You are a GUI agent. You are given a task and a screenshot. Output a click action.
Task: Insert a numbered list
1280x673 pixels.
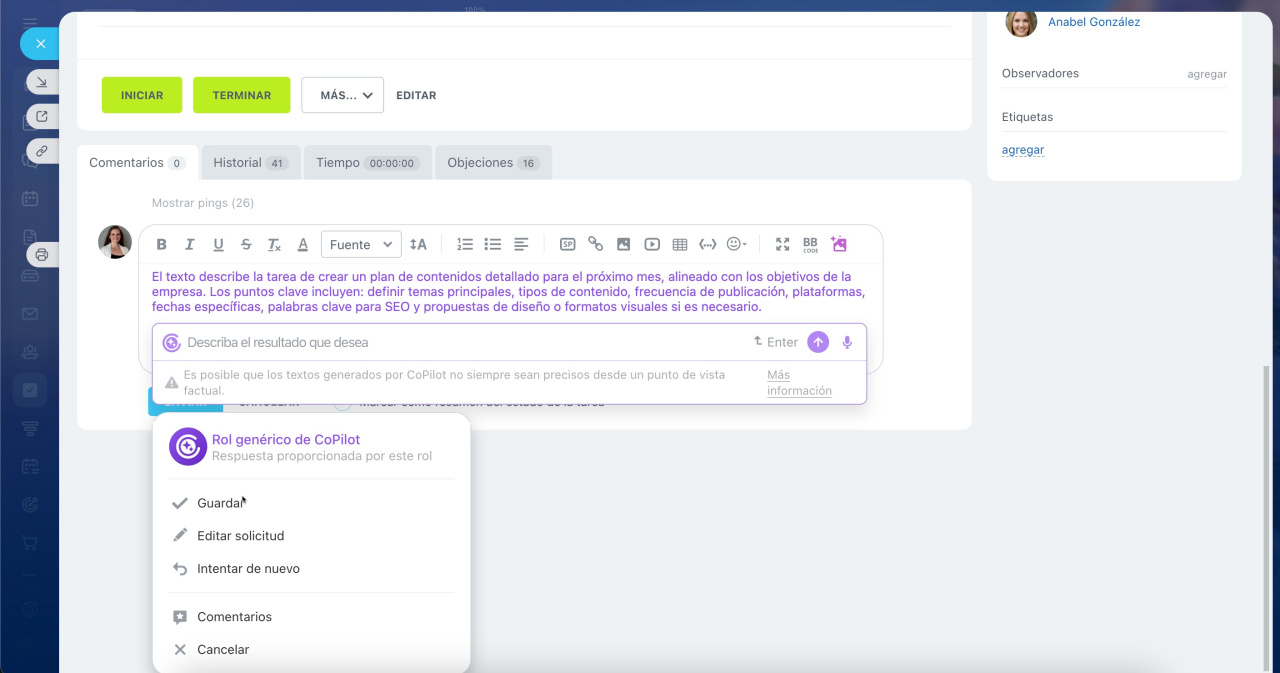point(464,245)
